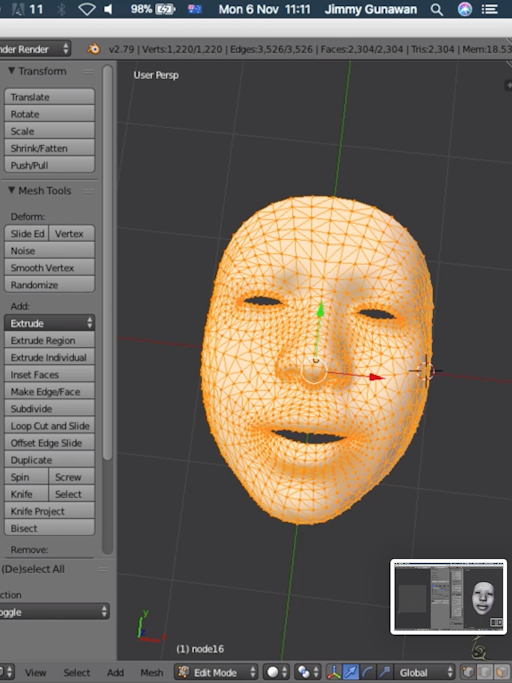The height and width of the screenshot is (683, 512).
Task: Open the Notification Center icon
Action: coord(490,9)
